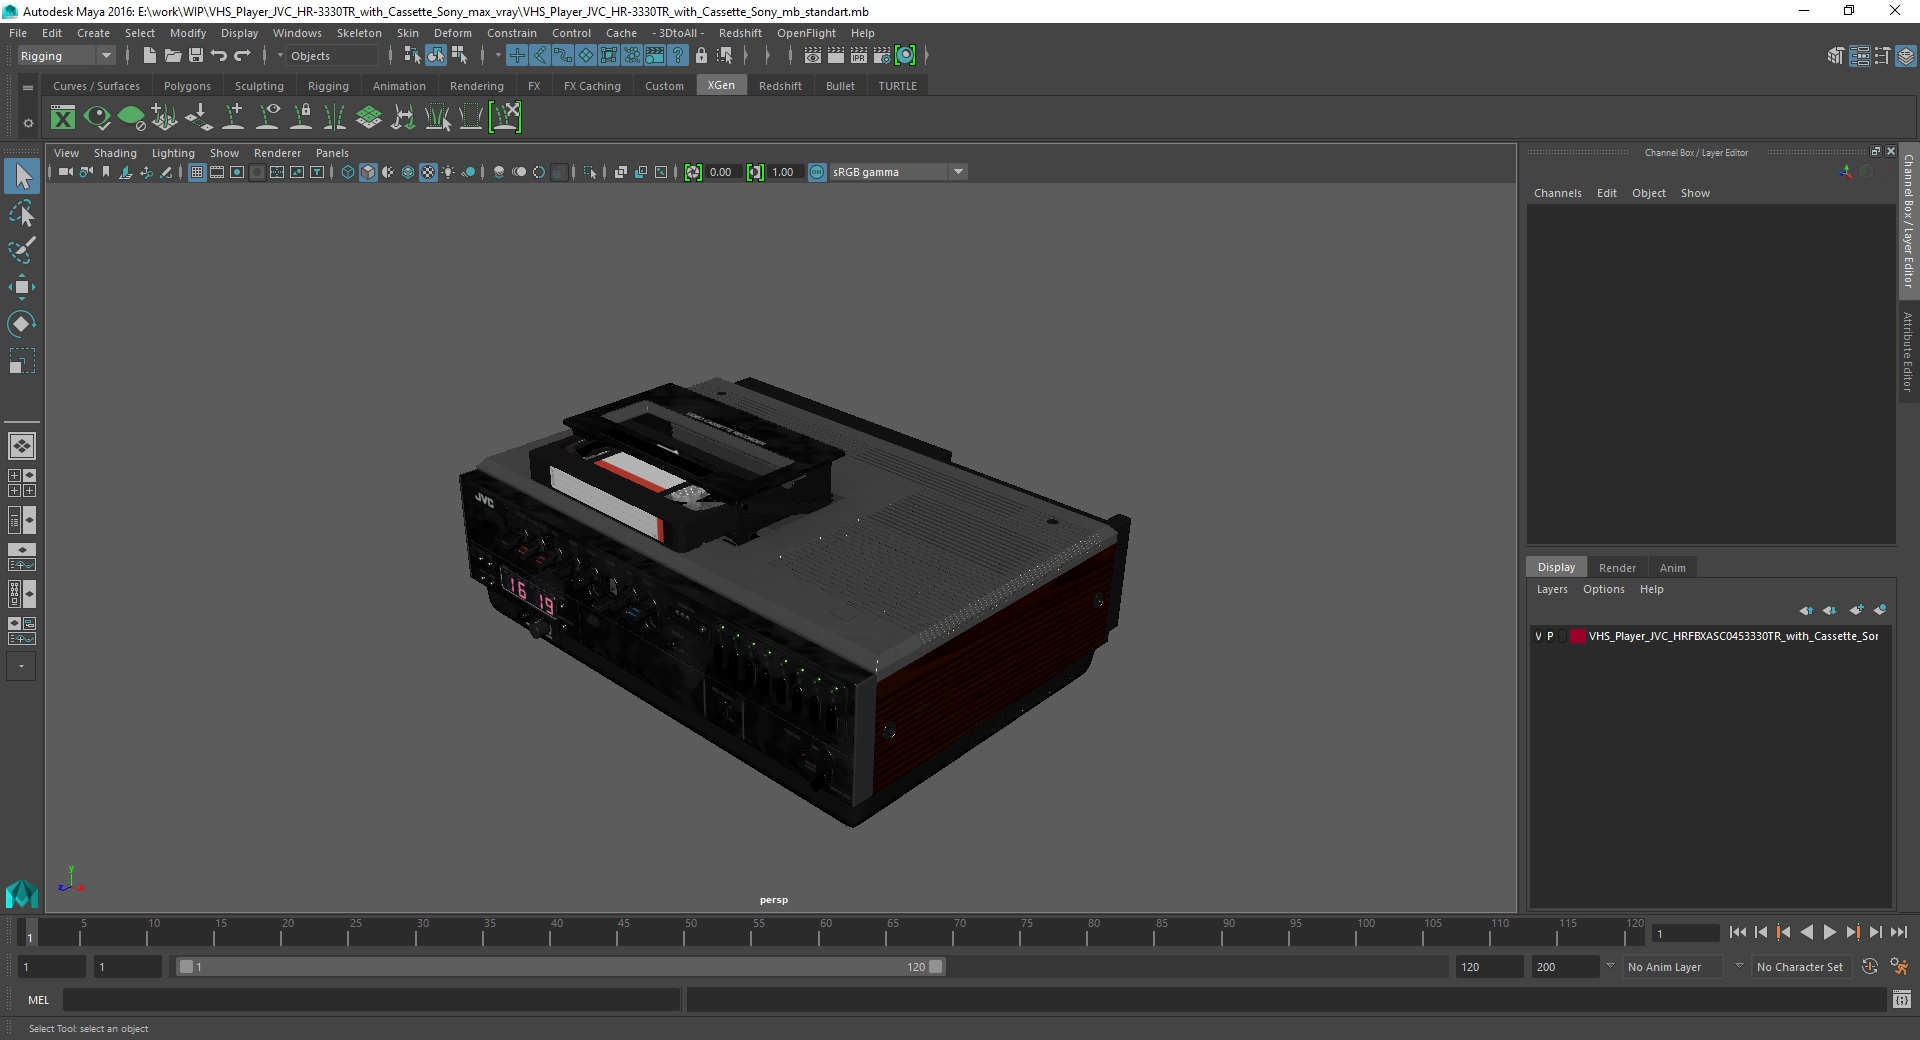Open the Polygons shelf tab

tap(187, 86)
